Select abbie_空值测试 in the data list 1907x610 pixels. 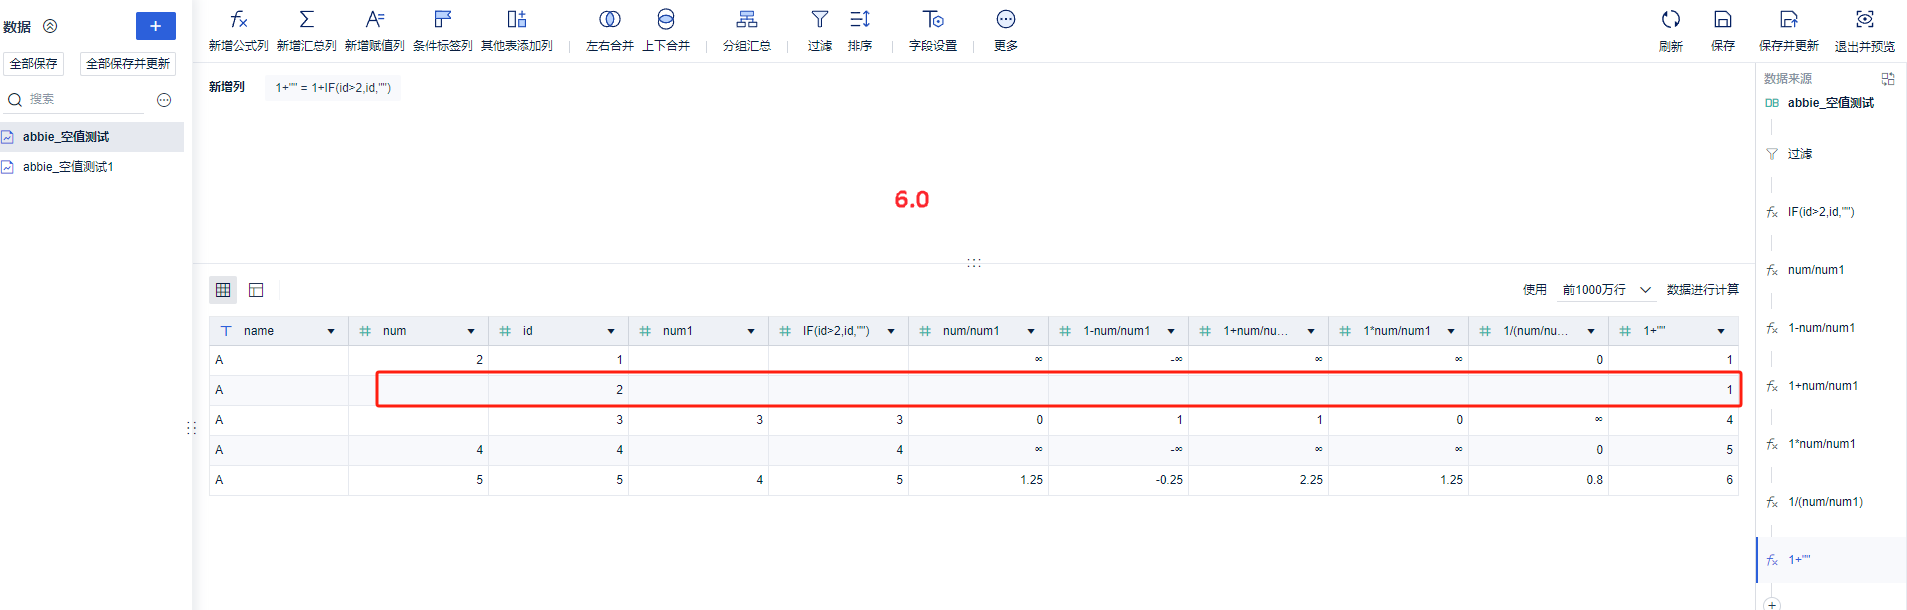click(92, 137)
